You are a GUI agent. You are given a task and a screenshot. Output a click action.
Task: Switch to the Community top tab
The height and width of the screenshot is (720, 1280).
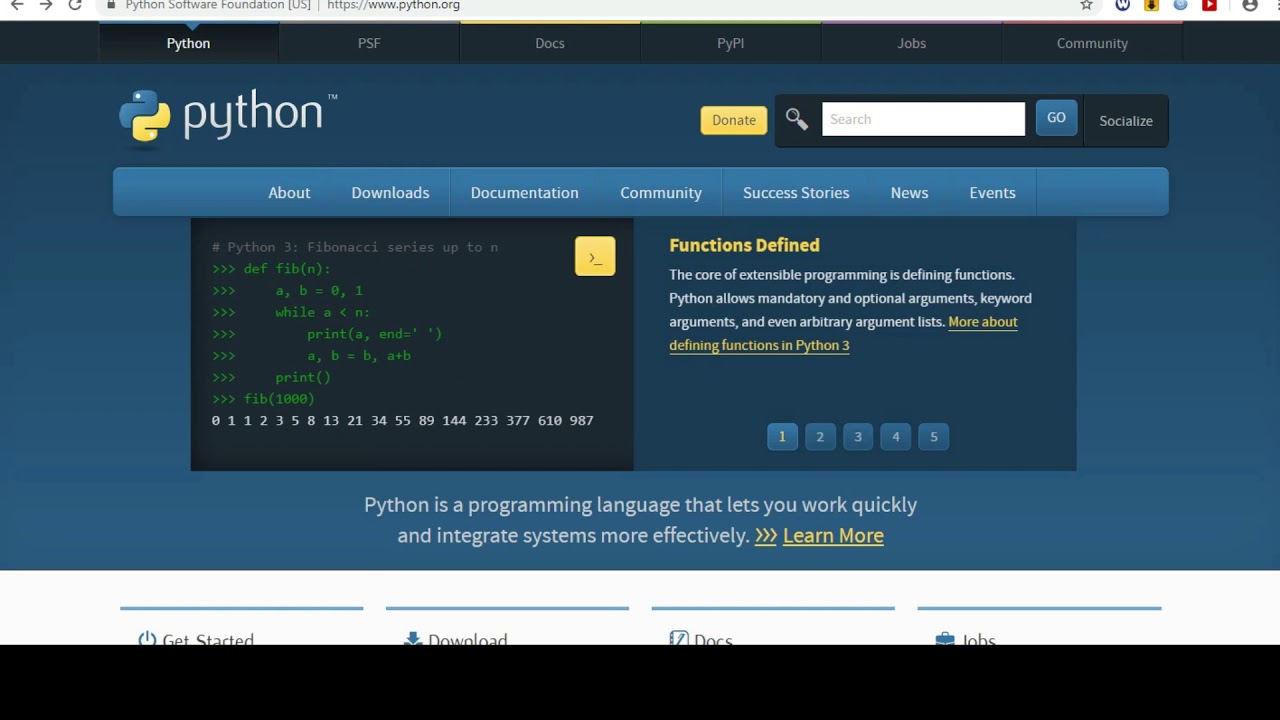pos(1092,43)
